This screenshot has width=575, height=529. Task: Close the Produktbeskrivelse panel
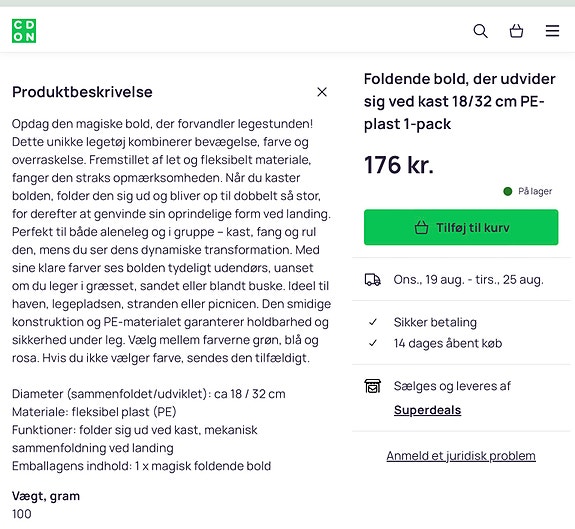pyautogui.click(x=322, y=92)
